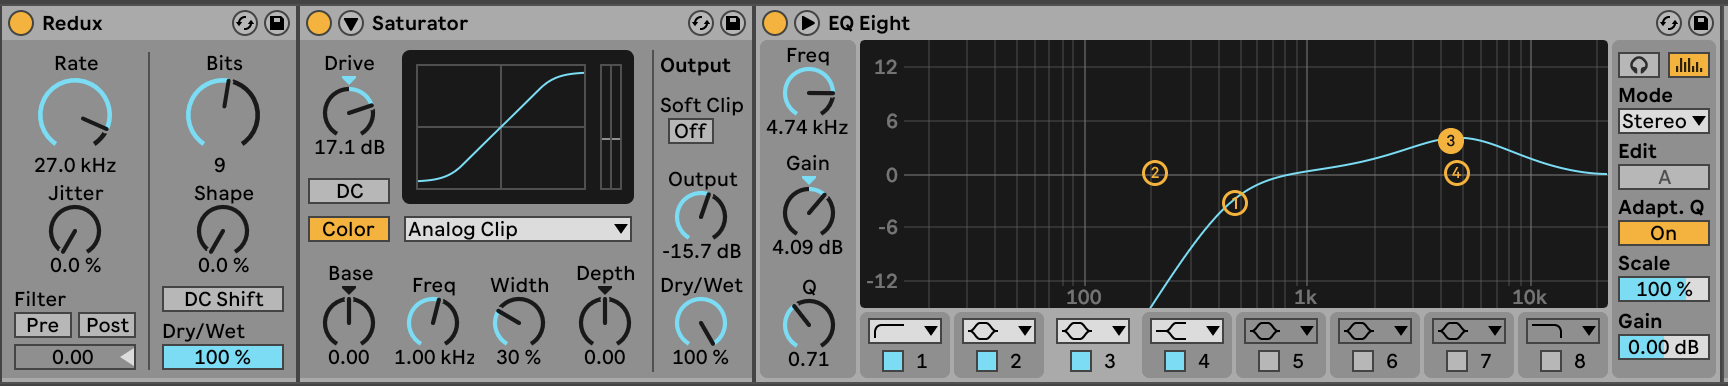The height and width of the screenshot is (386, 1728).
Task: Click the Redux hot-swap preset icon
Action: [x=245, y=23]
